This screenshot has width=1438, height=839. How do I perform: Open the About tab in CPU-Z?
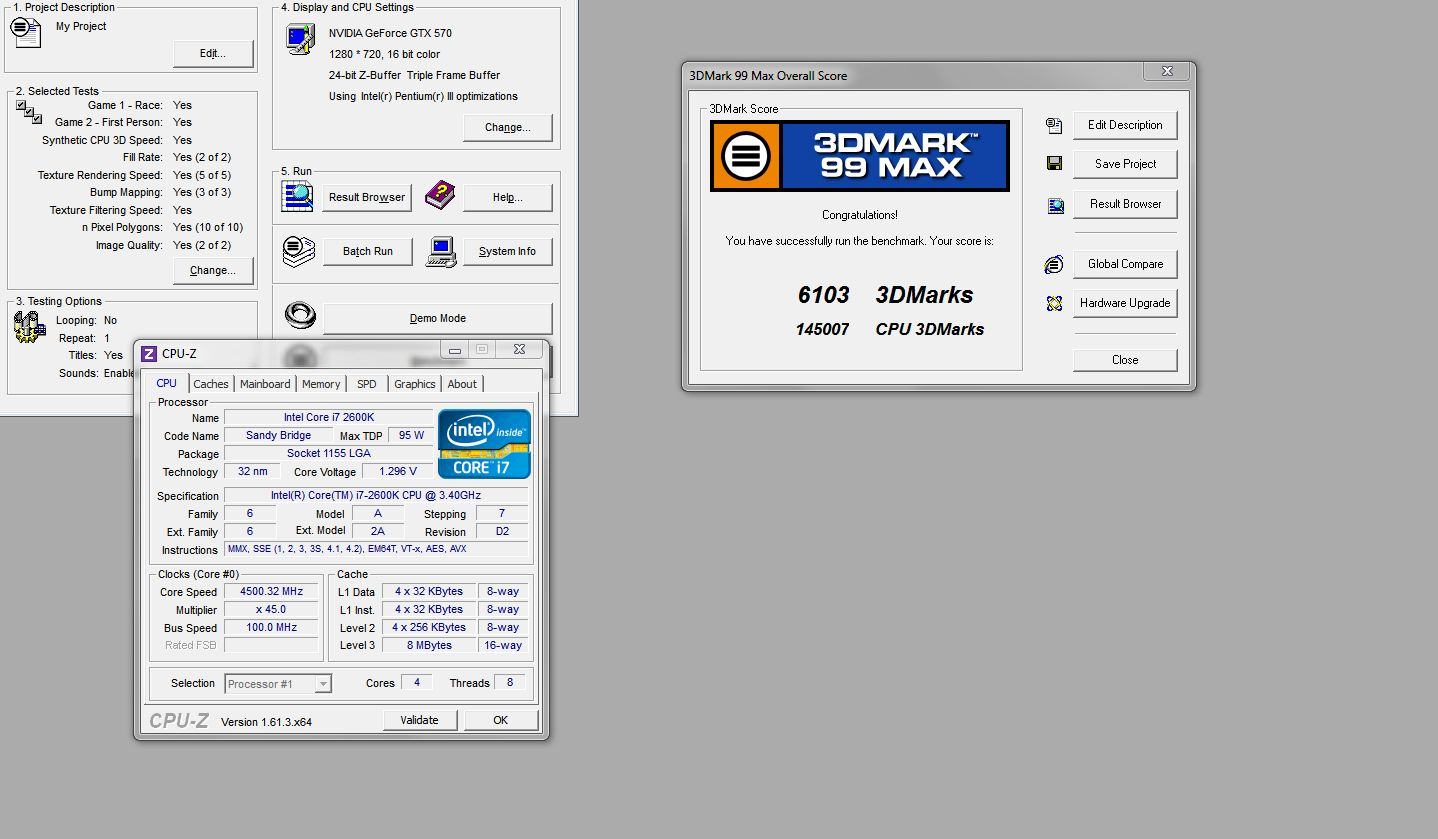click(x=462, y=384)
